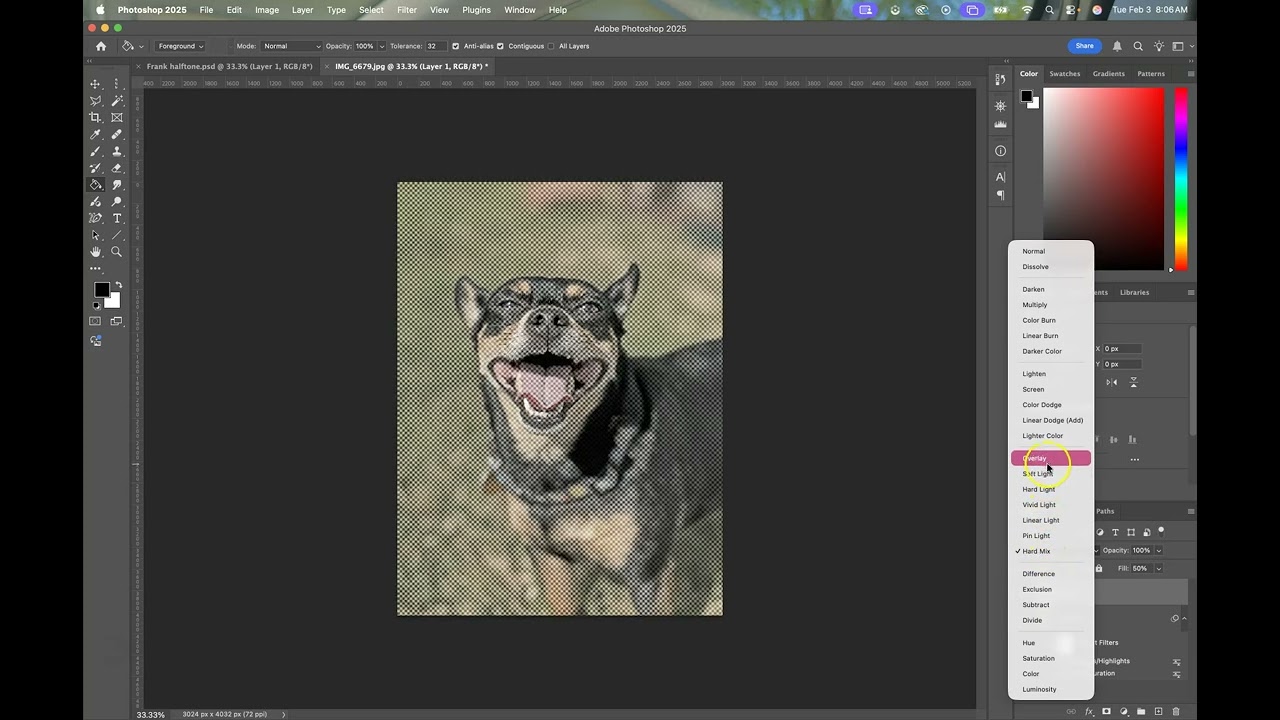Image resolution: width=1280 pixels, height=720 pixels.
Task: Reset default foreground and background colors
Action: pyautogui.click(x=96, y=306)
